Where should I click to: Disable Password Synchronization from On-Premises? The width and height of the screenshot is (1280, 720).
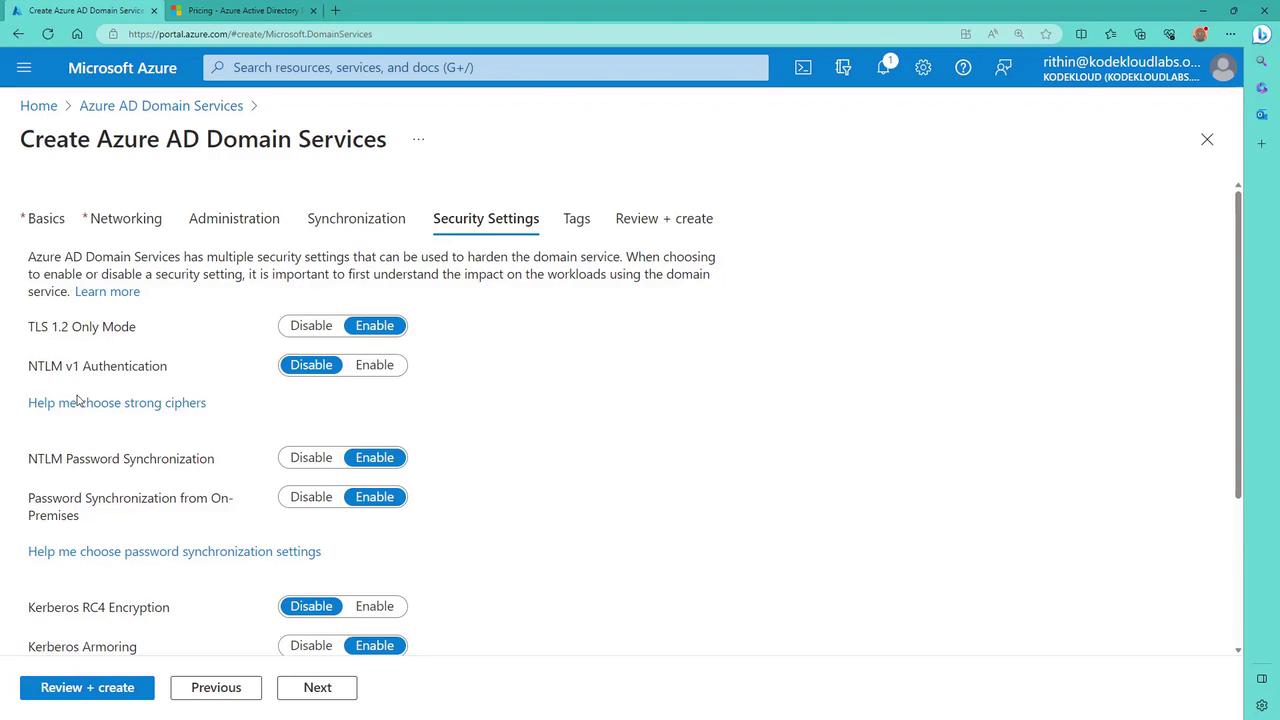(311, 497)
